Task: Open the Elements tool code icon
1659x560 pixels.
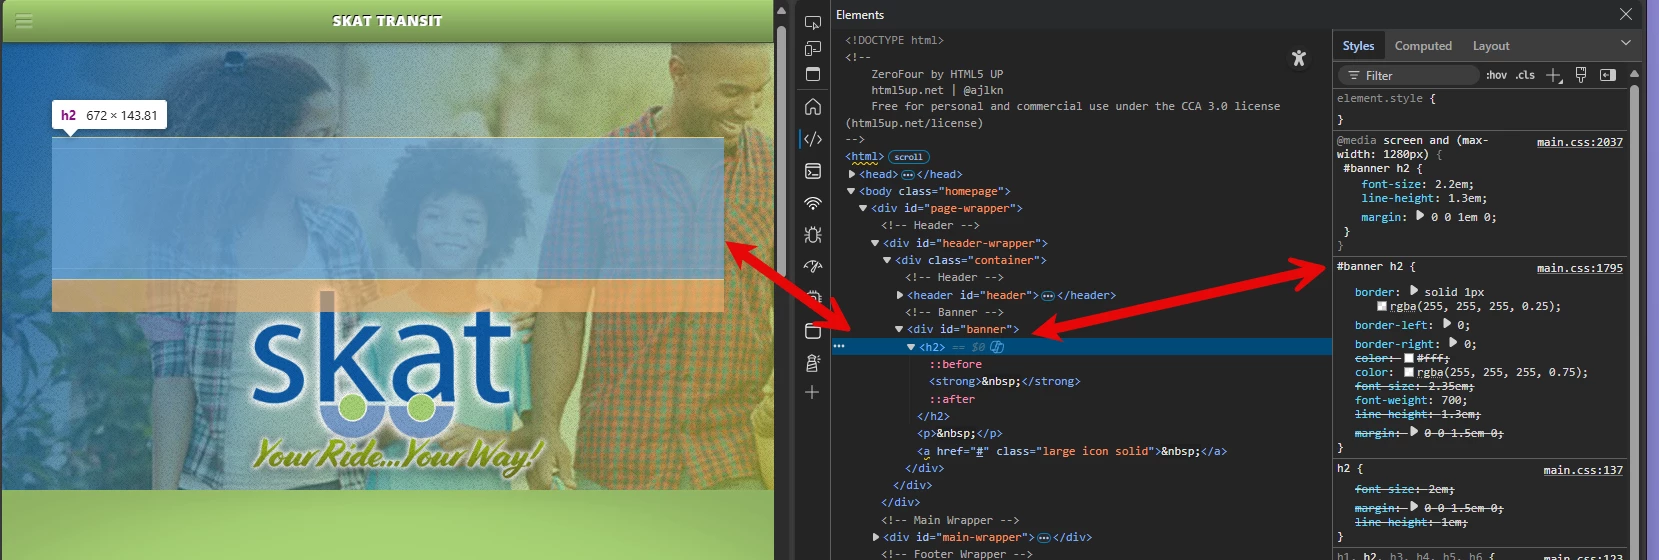Action: (x=813, y=139)
